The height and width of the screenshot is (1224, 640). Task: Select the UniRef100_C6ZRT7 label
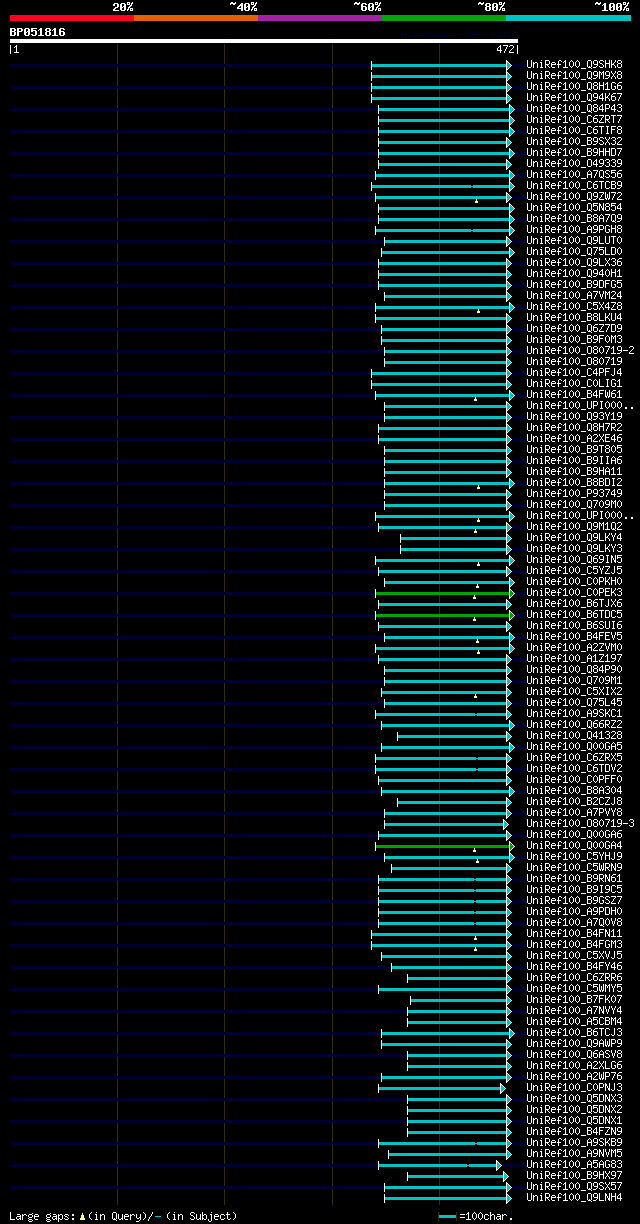(x=574, y=119)
